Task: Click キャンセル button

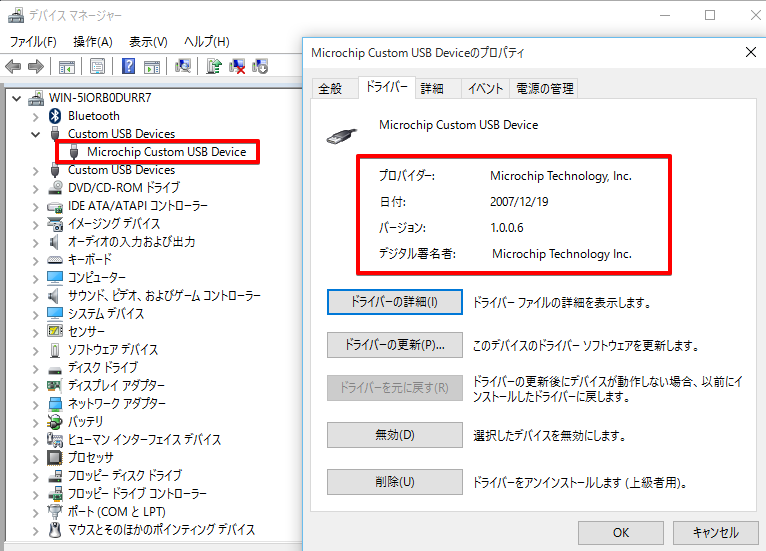Action: coord(716,532)
